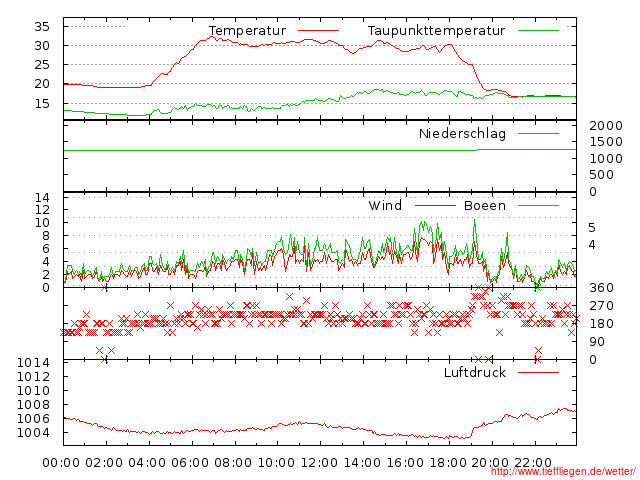Select the Temperatur legend label
This screenshot has width=640, height=480.
(x=247, y=31)
